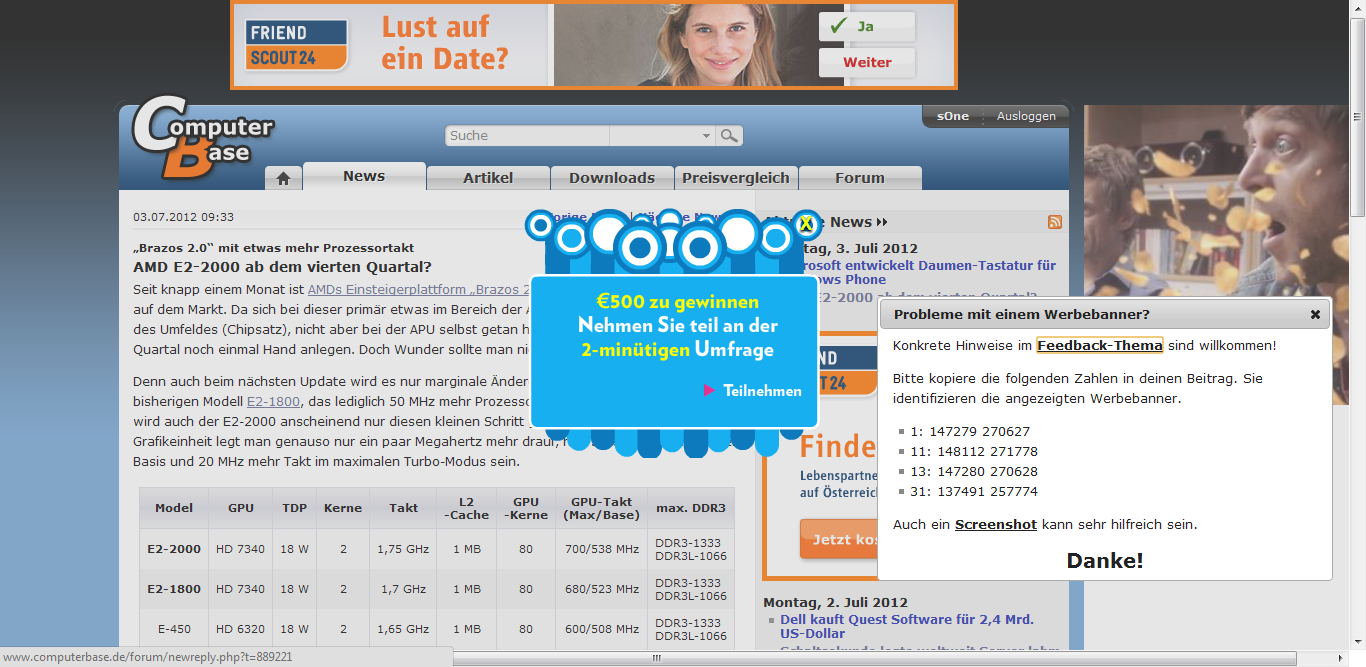Click the E2-1800 table row label
The width and height of the screenshot is (1366, 667).
click(174, 589)
